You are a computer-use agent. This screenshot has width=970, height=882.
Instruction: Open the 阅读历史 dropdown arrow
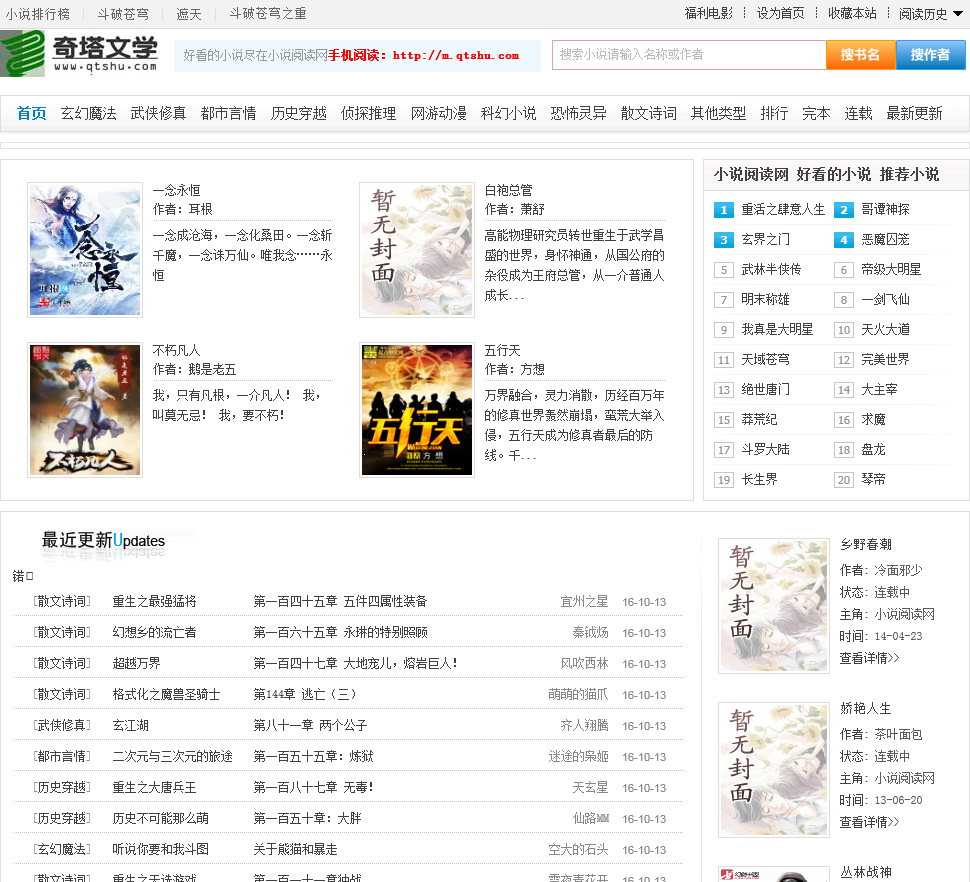958,14
